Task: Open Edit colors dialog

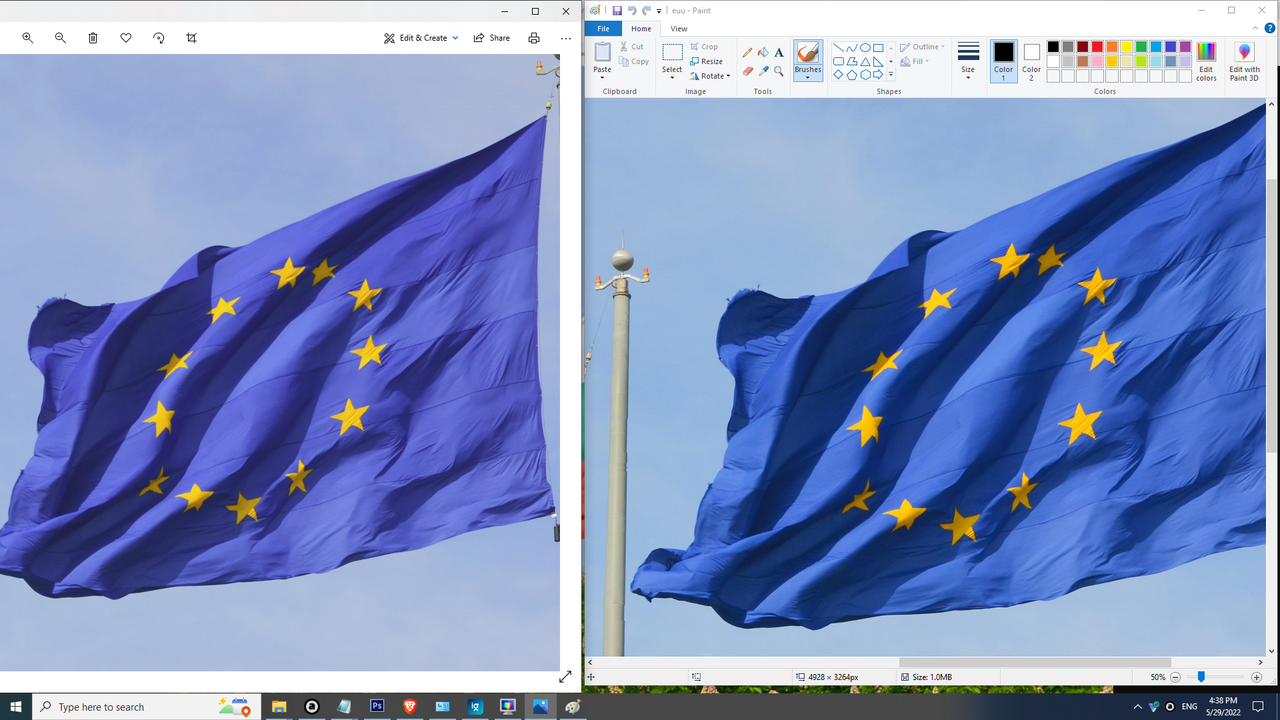Action: 1207,61
